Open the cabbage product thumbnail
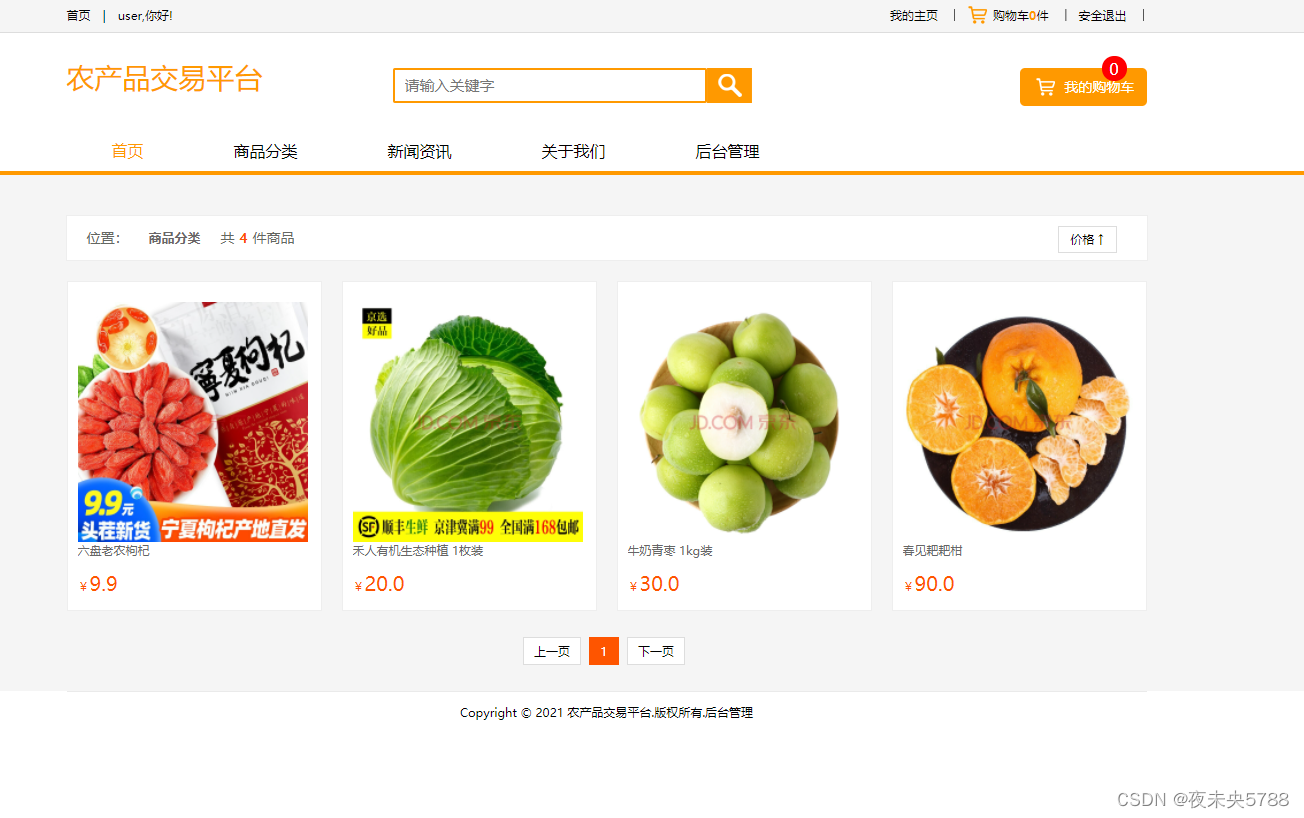Viewport: 1304px width, 818px height. click(468, 421)
